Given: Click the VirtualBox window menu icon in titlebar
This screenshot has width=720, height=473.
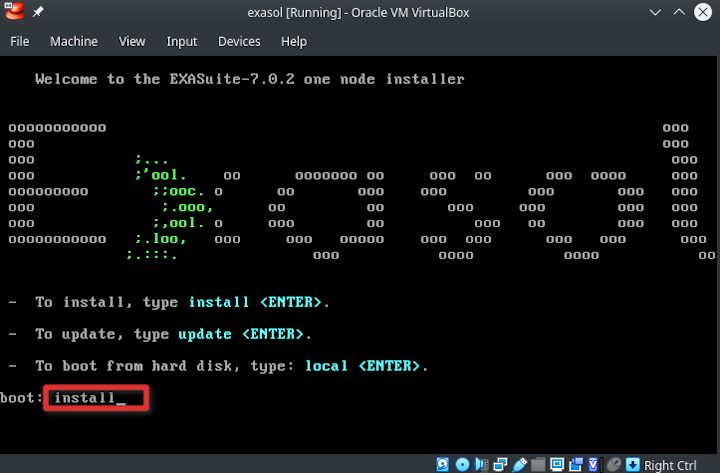Looking at the screenshot, I should pos(14,11).
